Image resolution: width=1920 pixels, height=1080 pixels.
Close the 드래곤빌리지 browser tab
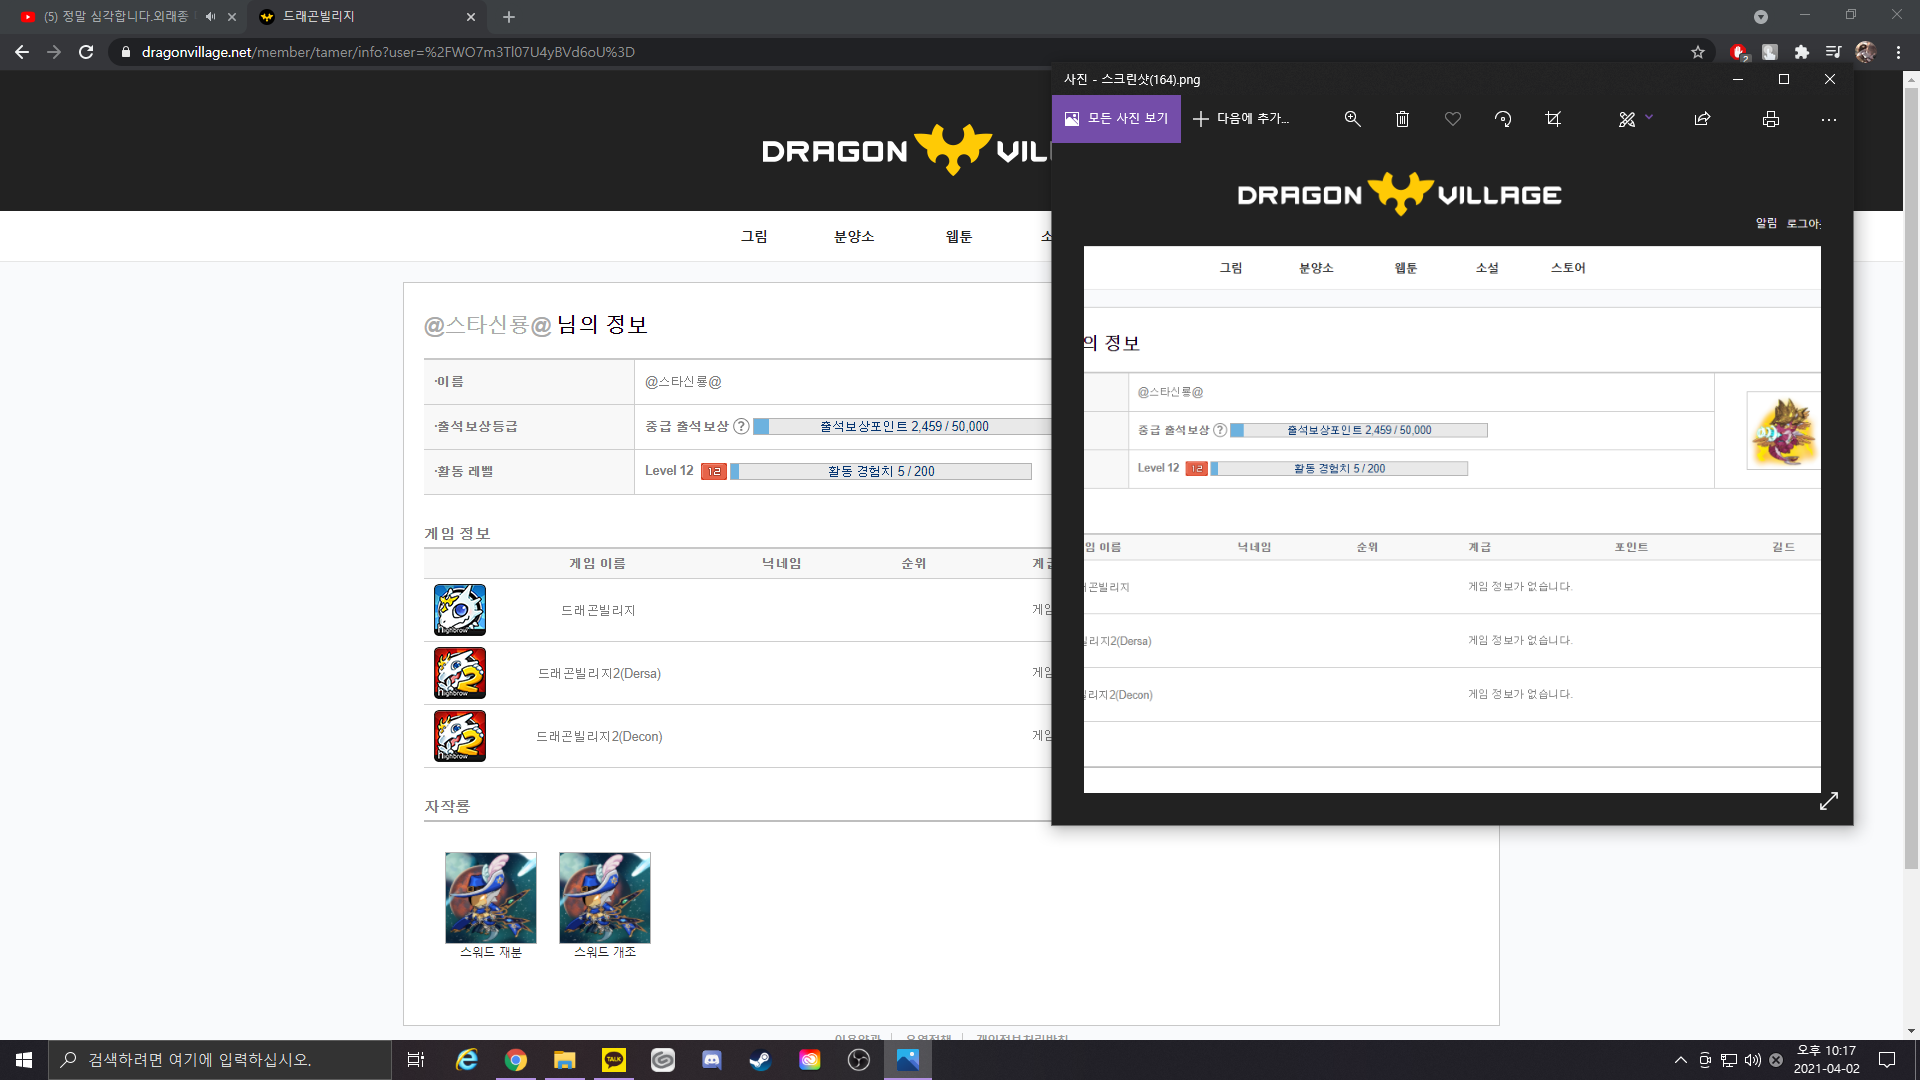471,17
